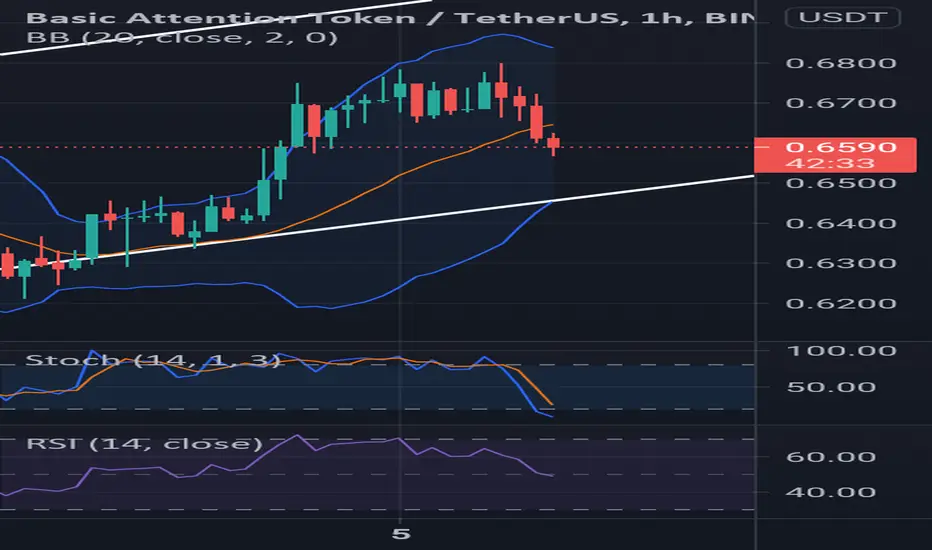
Task: Click the USDT currency button
Action: click(842, 17)
